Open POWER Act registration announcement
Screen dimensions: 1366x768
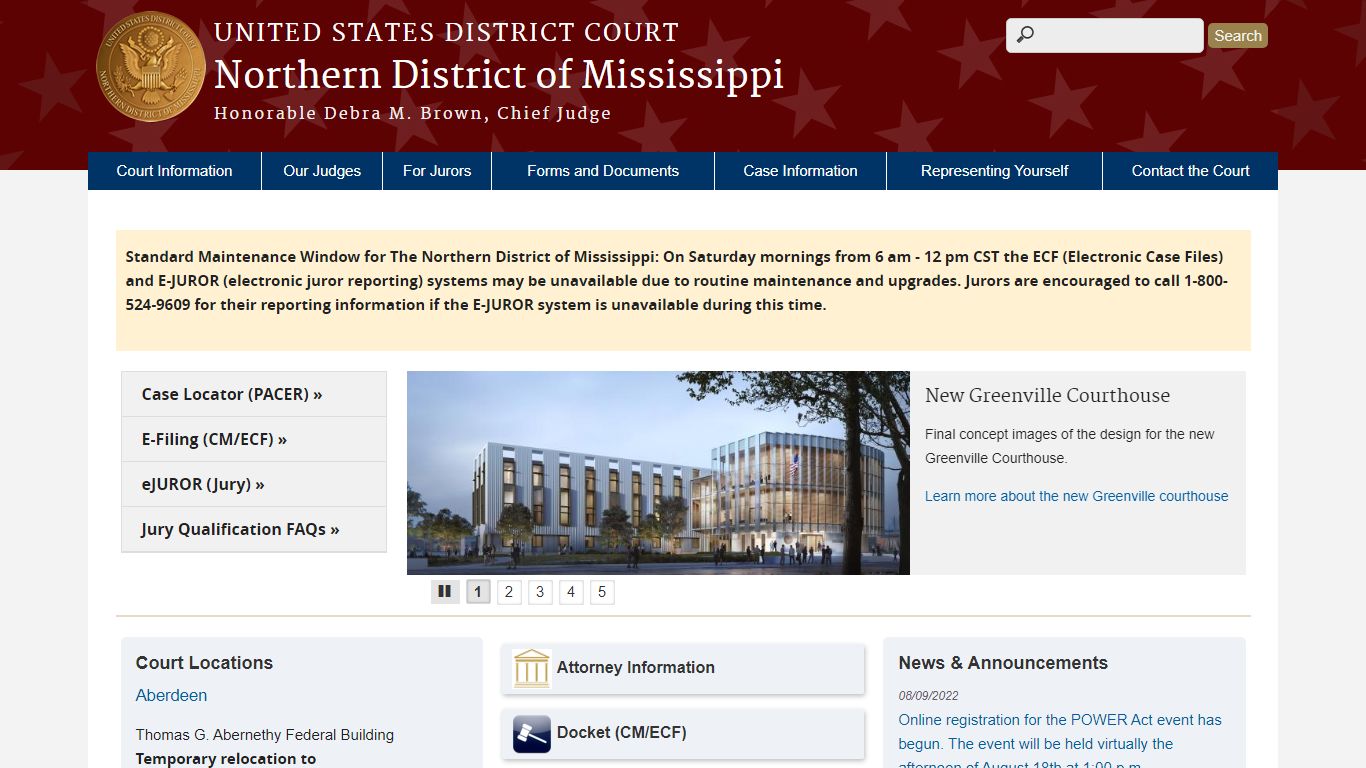[x=1060, y=743]
